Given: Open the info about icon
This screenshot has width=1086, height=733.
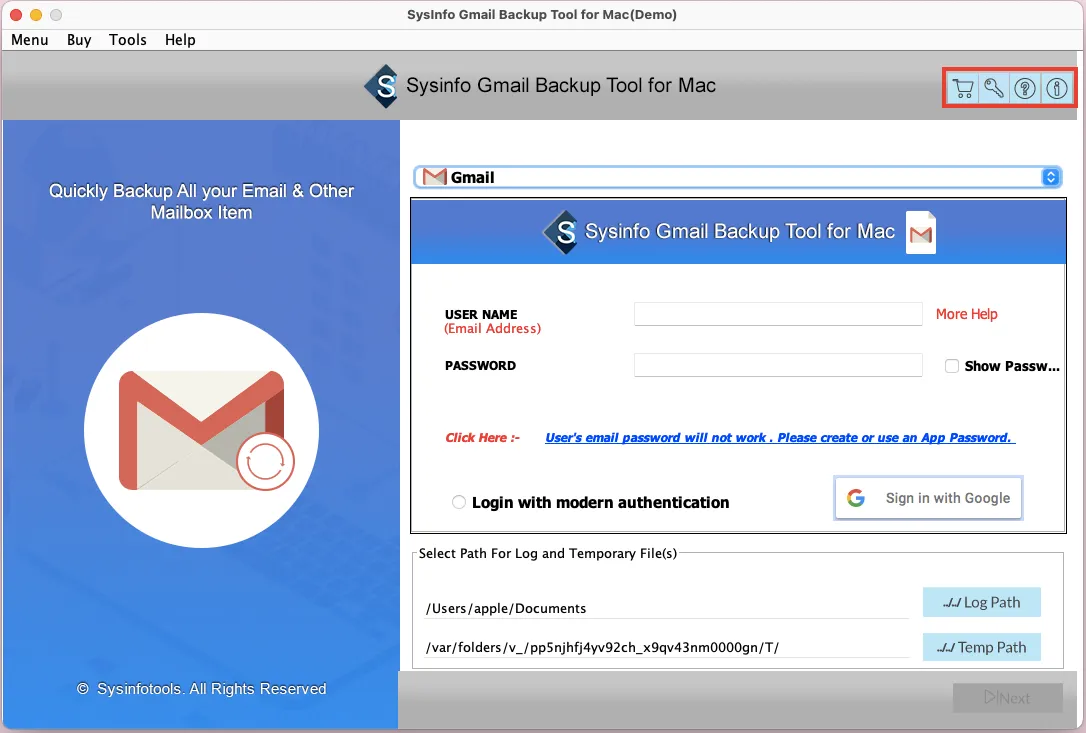Looking at the screenshot, I should point(1056,88).
